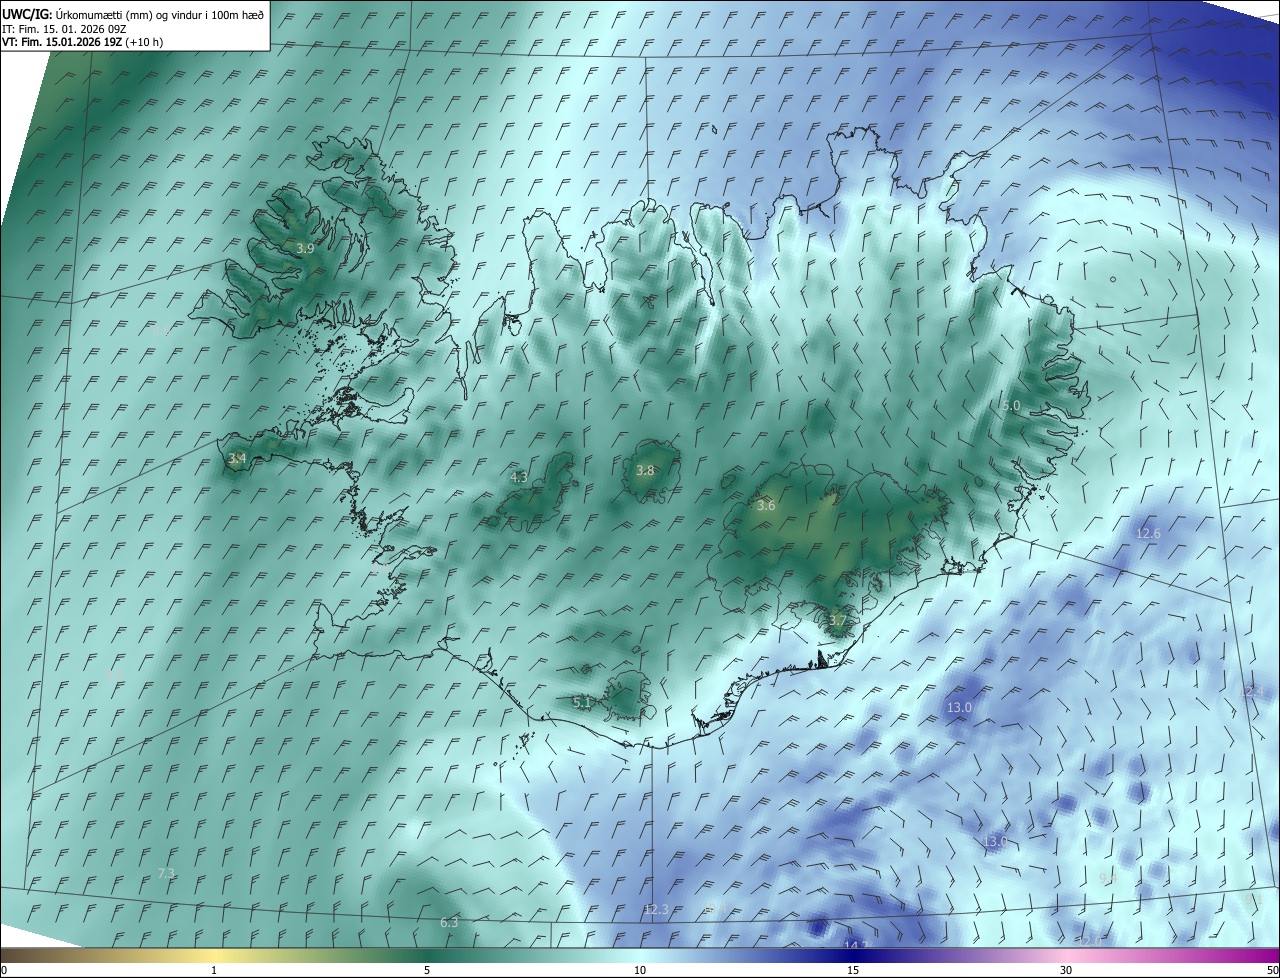The image size is (1280, 978).
Task: Click the 1 tick on the color scale
Action: pyautogui.click(x=214, y=970)
